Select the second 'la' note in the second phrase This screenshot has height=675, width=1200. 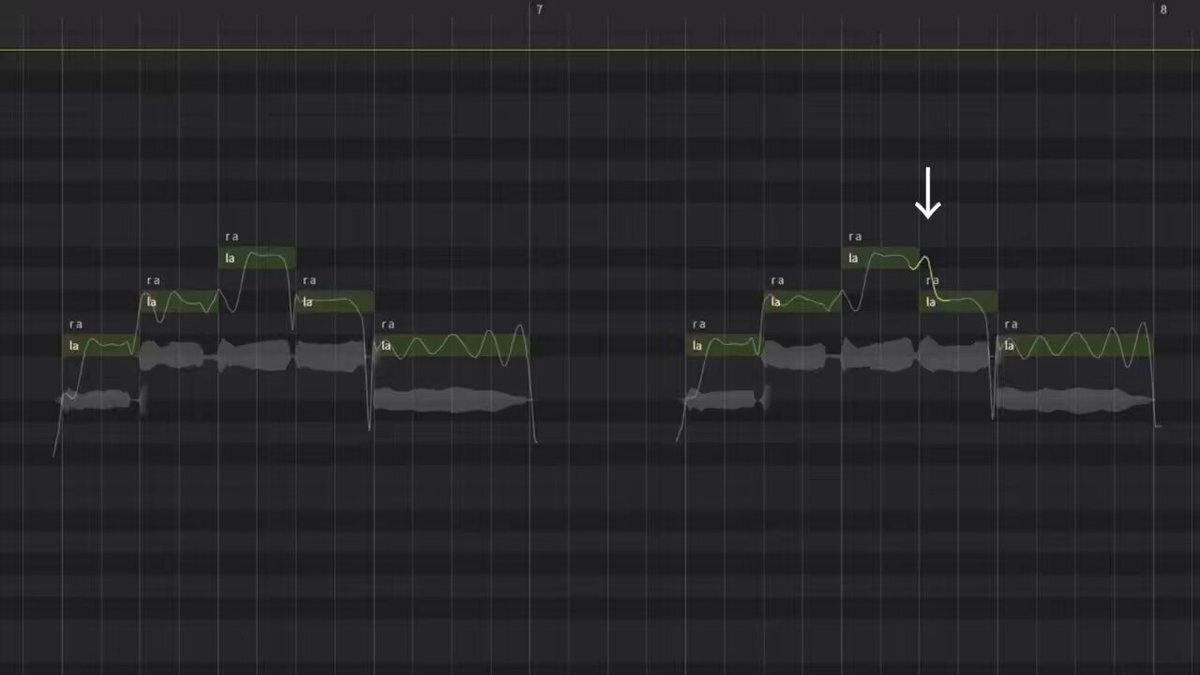(x=802, y=302)
